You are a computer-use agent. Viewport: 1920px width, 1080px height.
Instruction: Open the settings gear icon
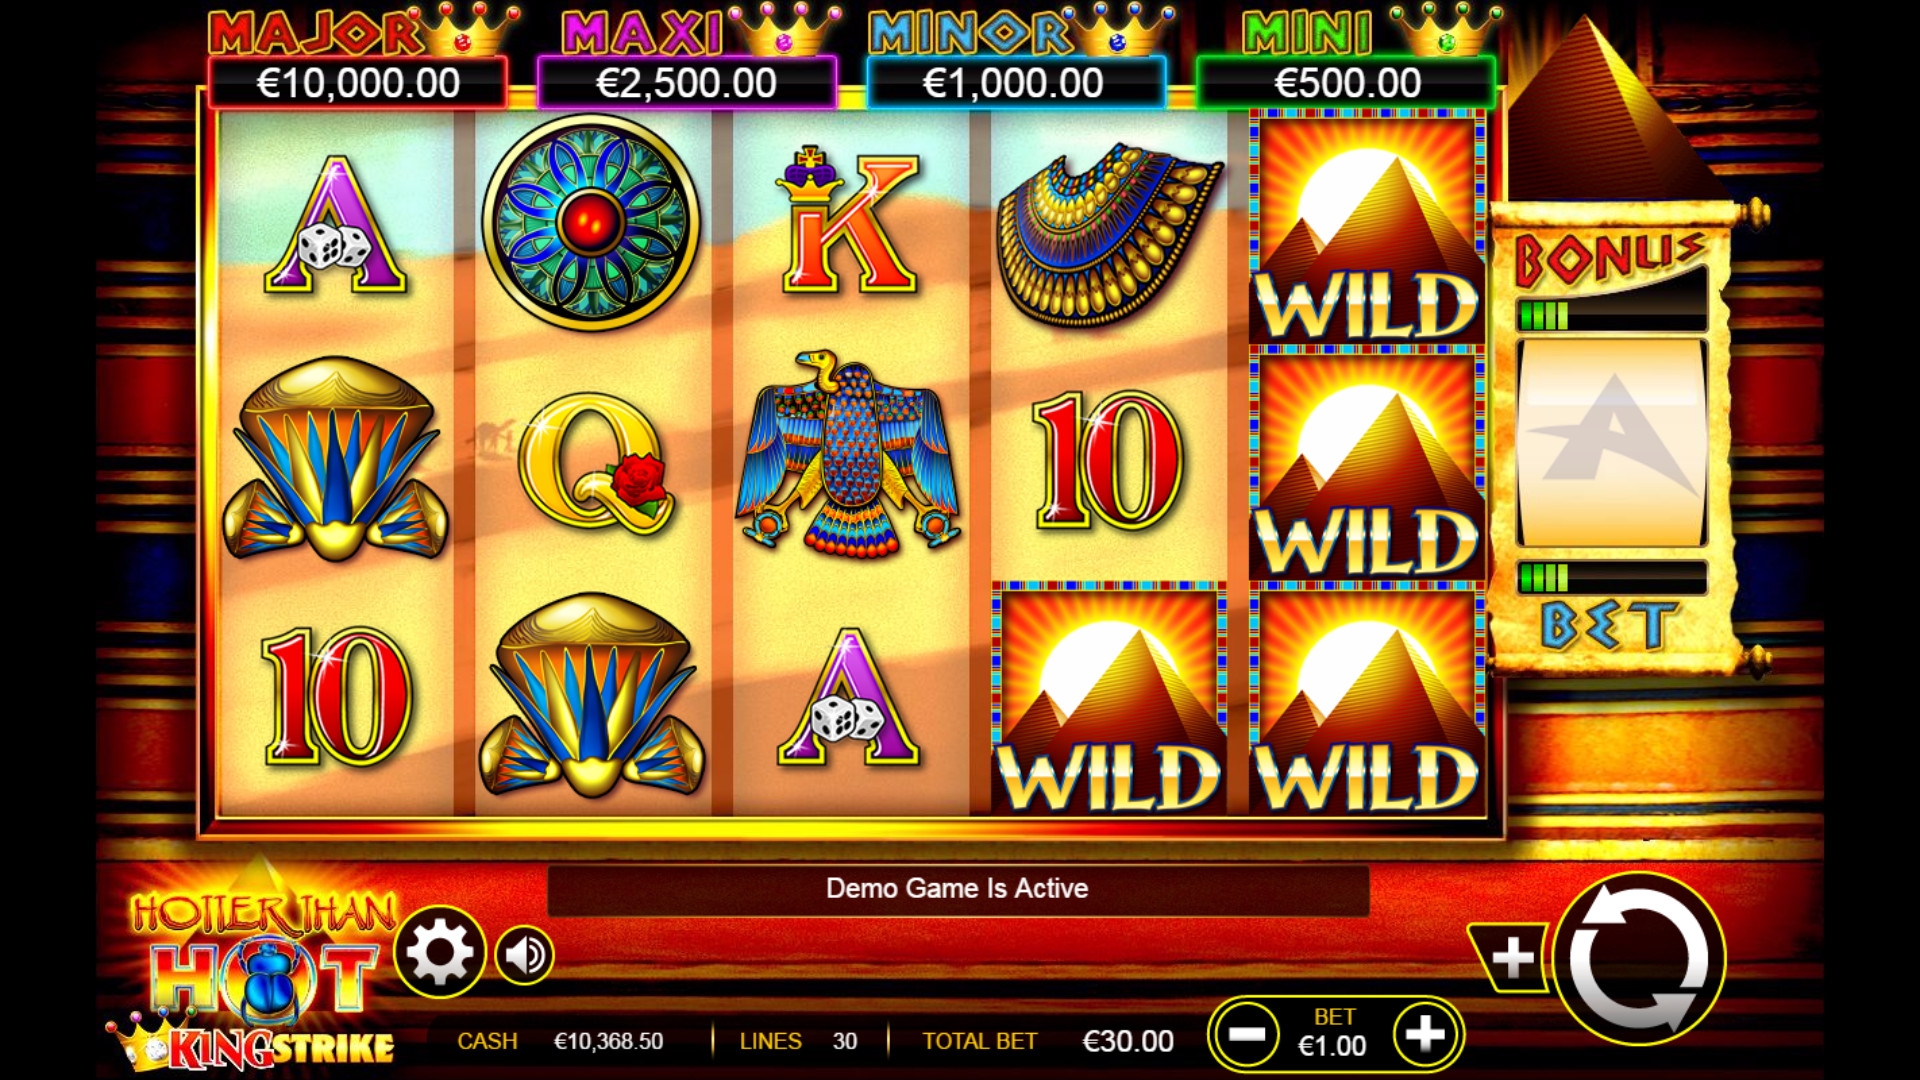(x=439, y=952)
